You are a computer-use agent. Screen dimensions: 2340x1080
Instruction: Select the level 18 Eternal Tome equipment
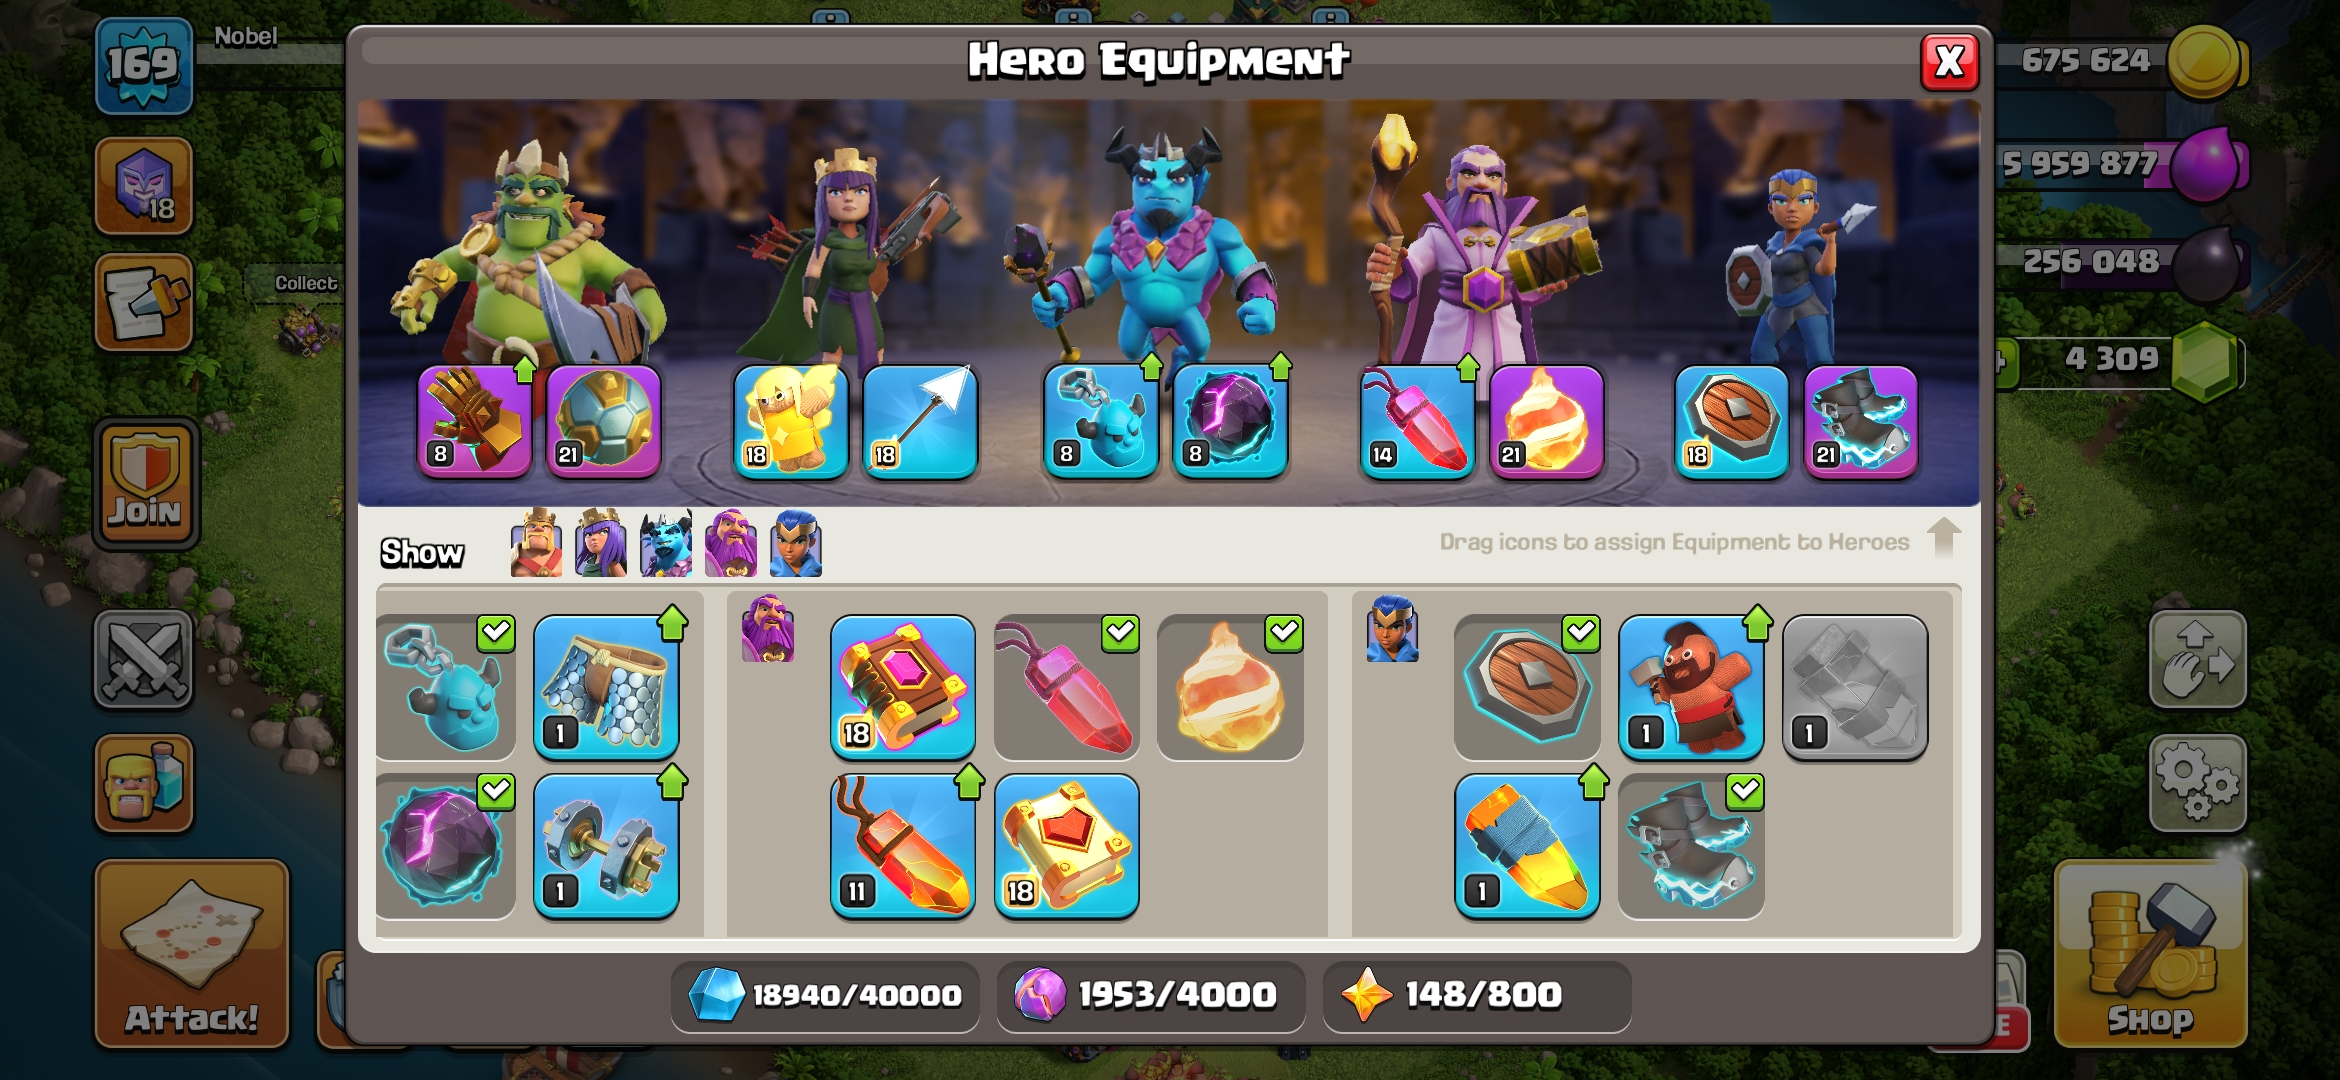[902, 688]
